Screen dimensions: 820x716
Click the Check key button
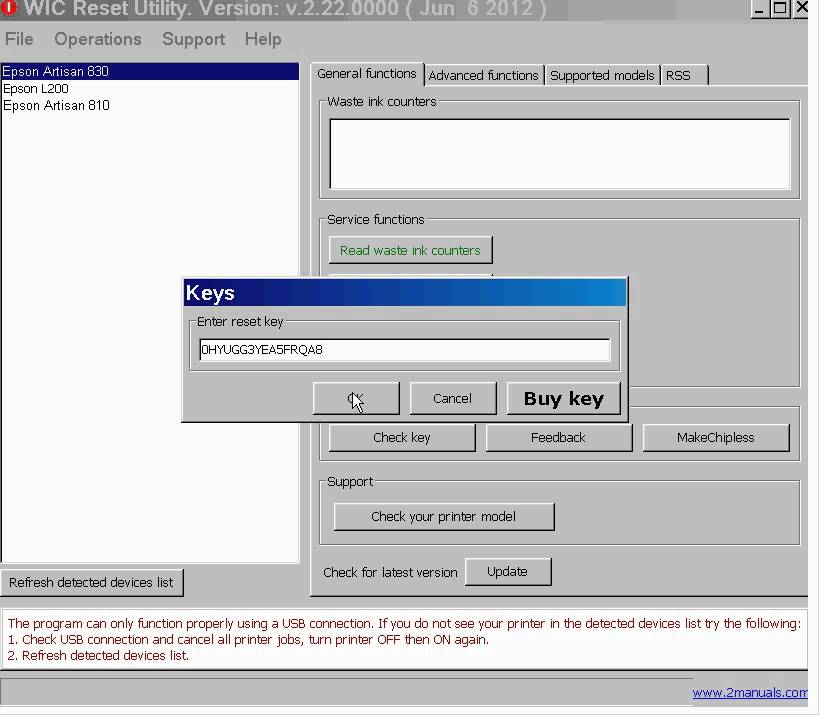[x=401, y=437]
